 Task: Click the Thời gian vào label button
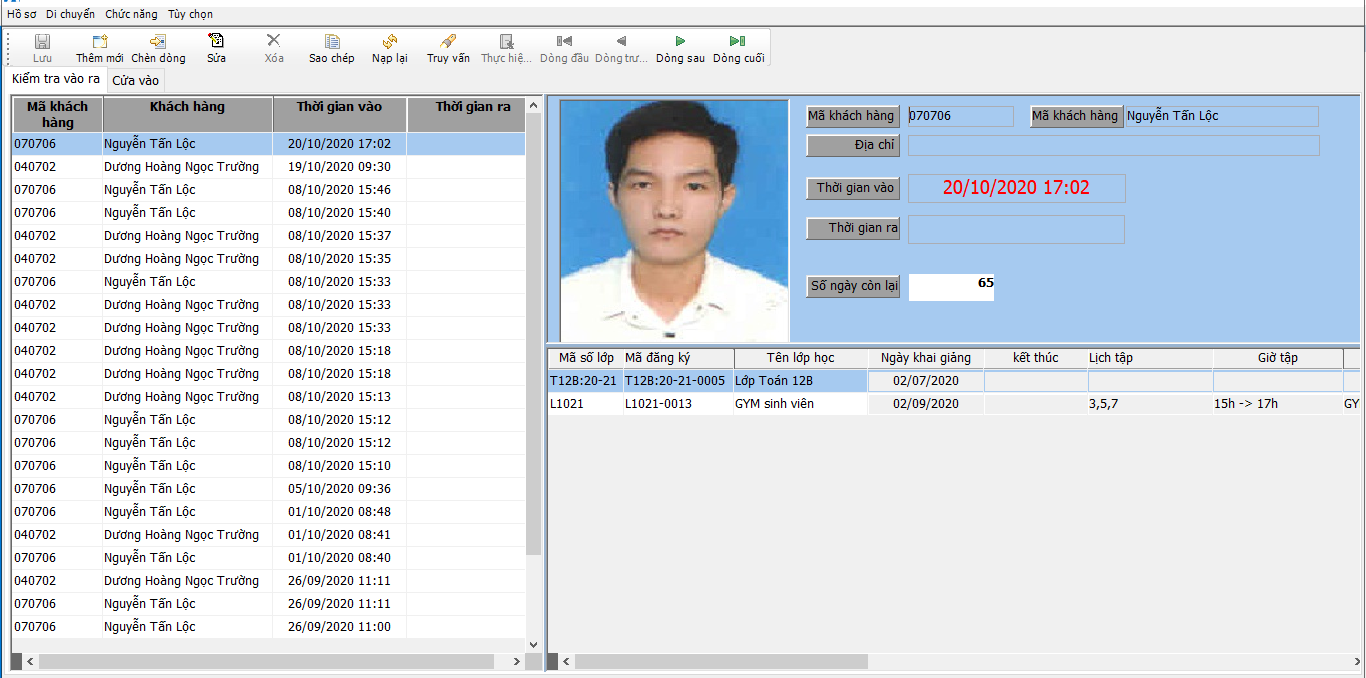pos(853,188)
